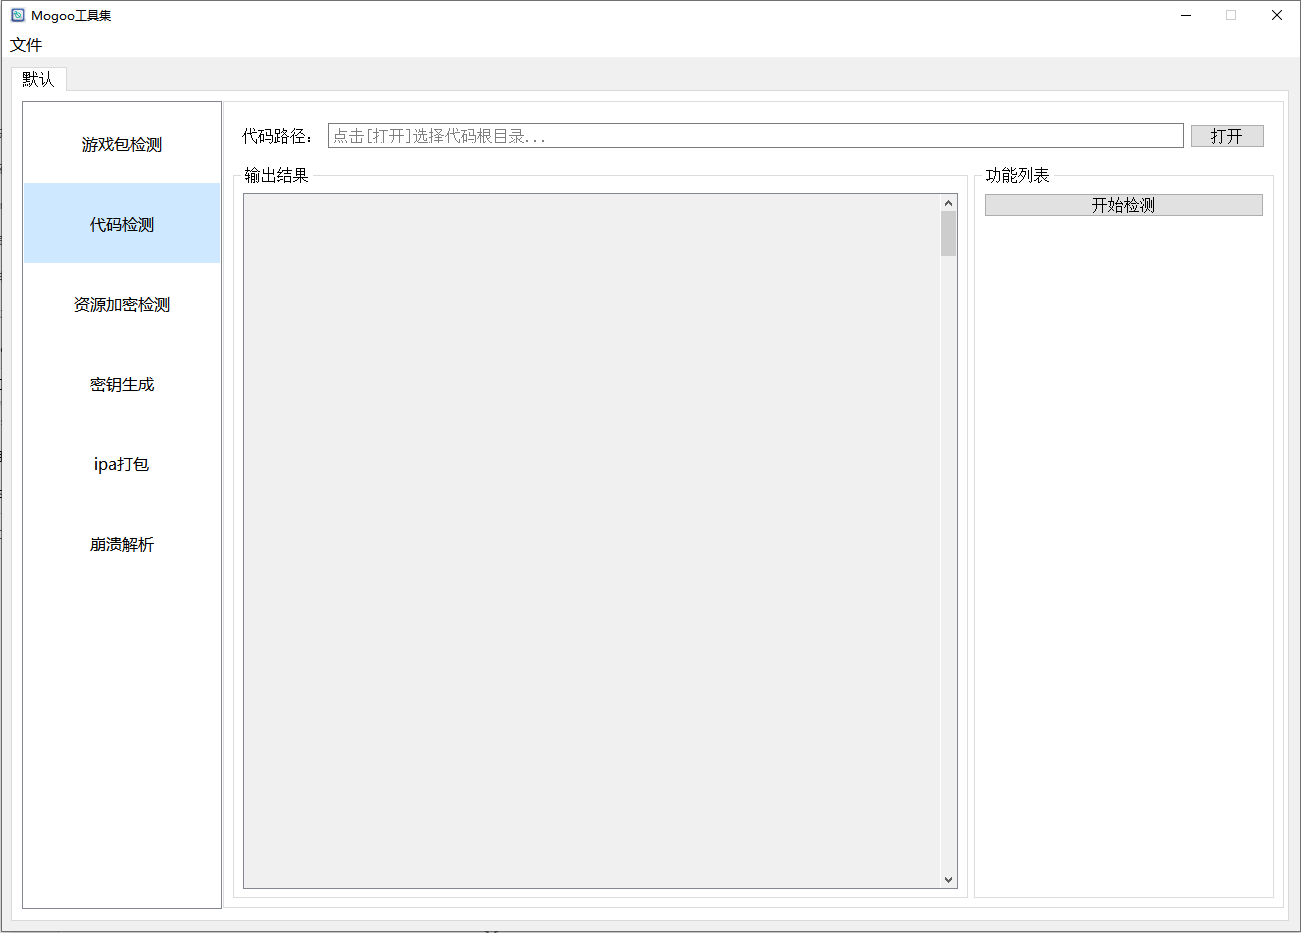Click the 输出结果 group title

(x=276, y=175)
